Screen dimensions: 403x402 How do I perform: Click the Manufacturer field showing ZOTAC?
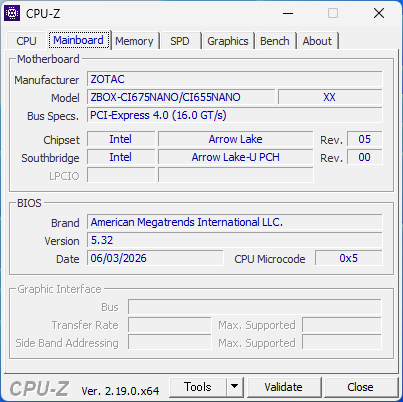(x=235, y=79)
